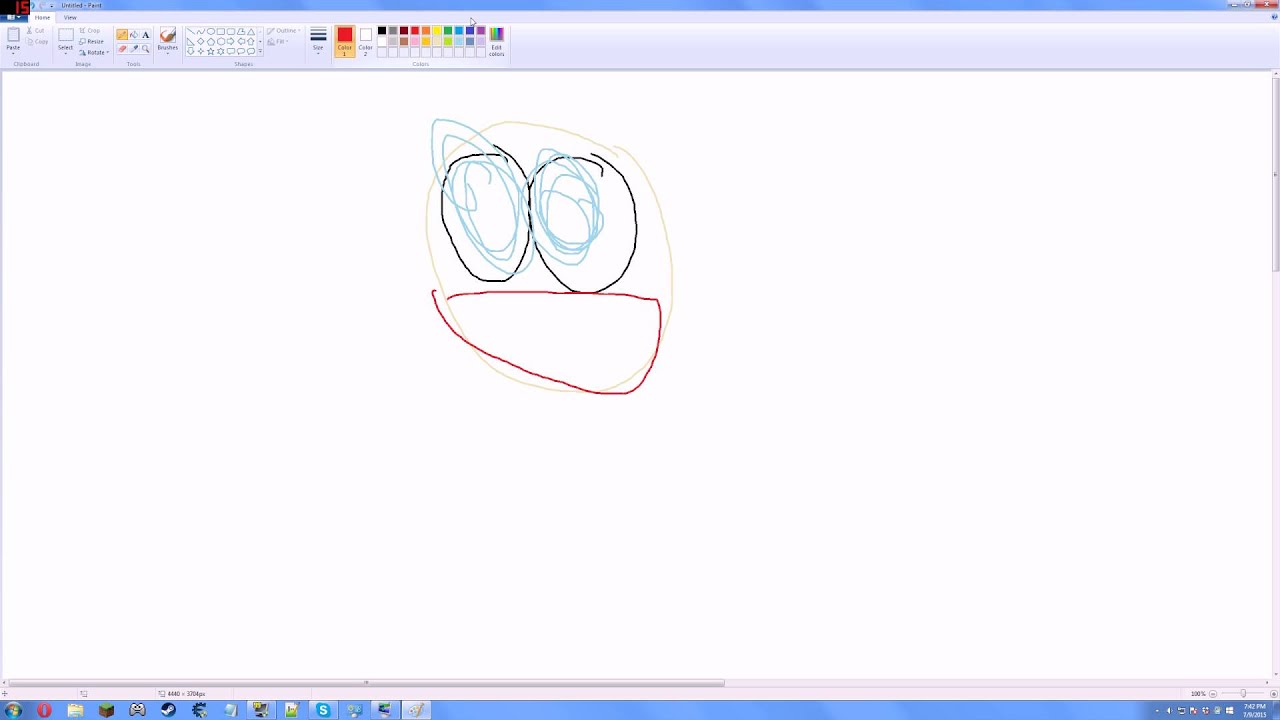The image size is (1280, 720).
Task: Click the Crop command
Action: 89,30
